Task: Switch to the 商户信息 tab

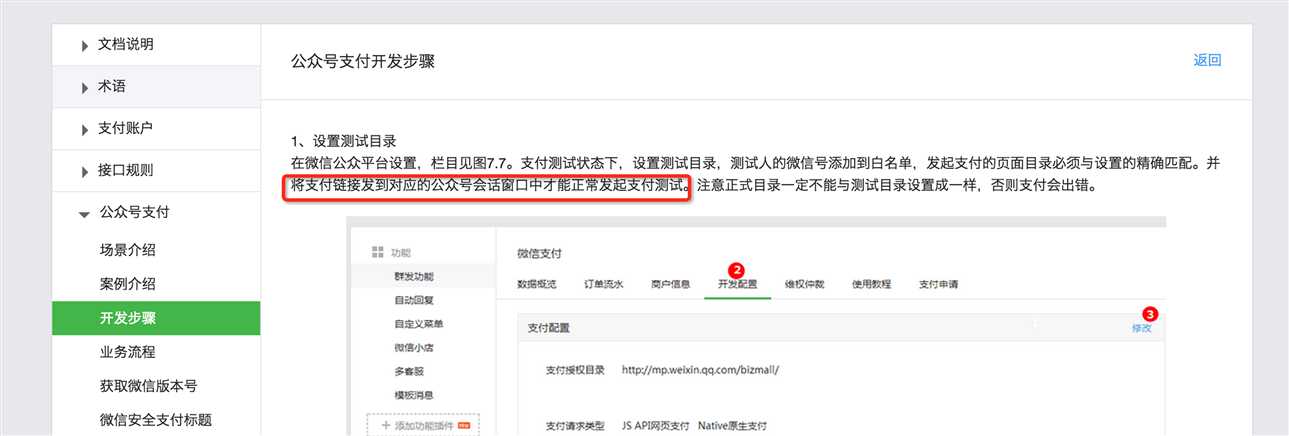Action: (x=671, y=284)
